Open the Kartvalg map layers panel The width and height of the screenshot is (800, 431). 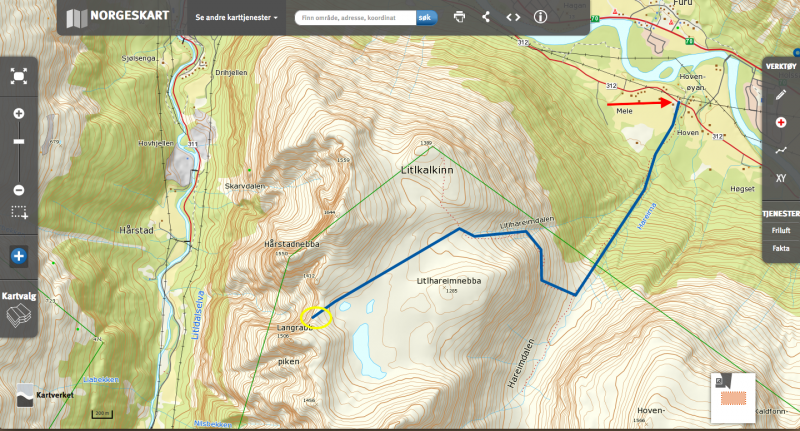pyautogui.click(x=19, y=308)
